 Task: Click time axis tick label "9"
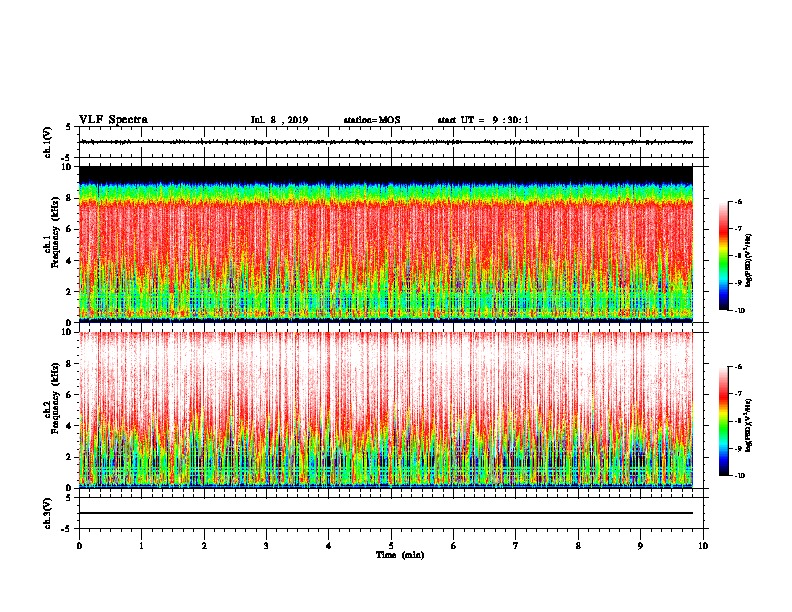(x=640, y=546)
